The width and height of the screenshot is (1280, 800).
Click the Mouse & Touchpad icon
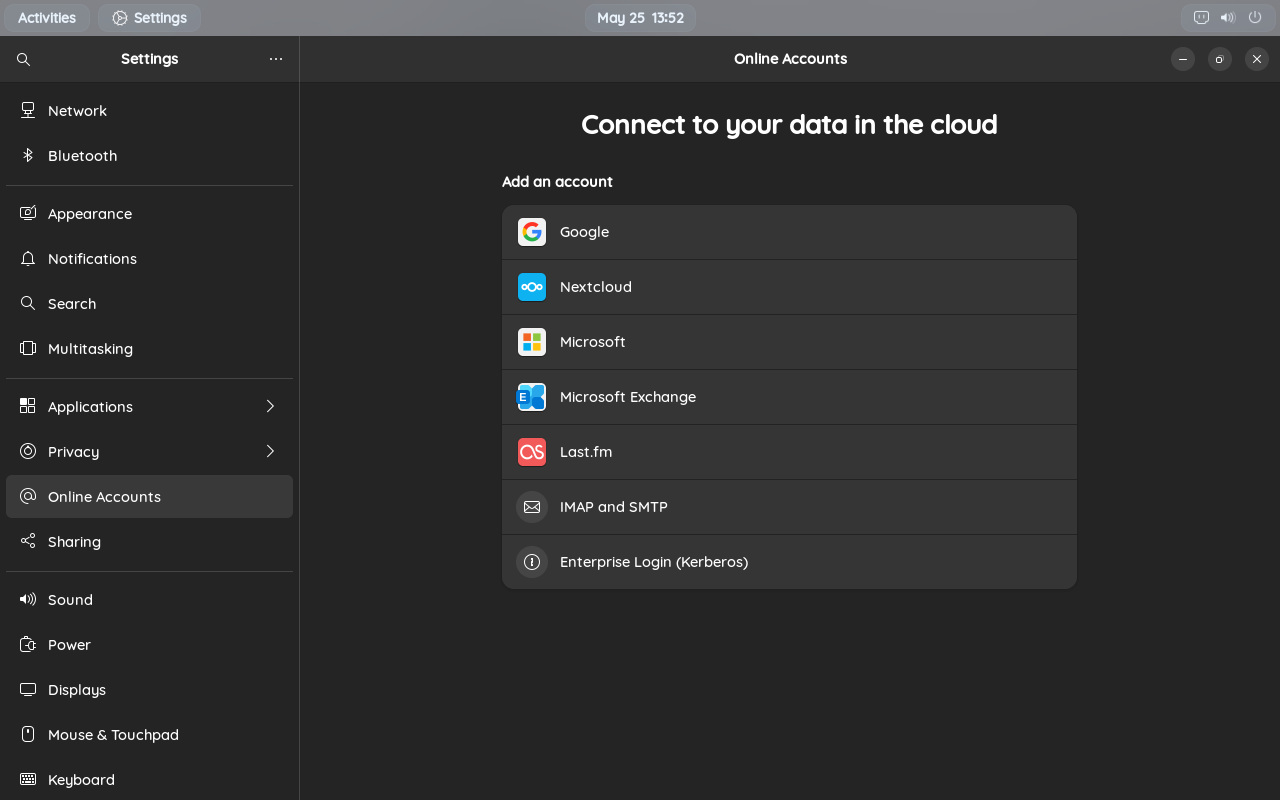click(28, 734)
